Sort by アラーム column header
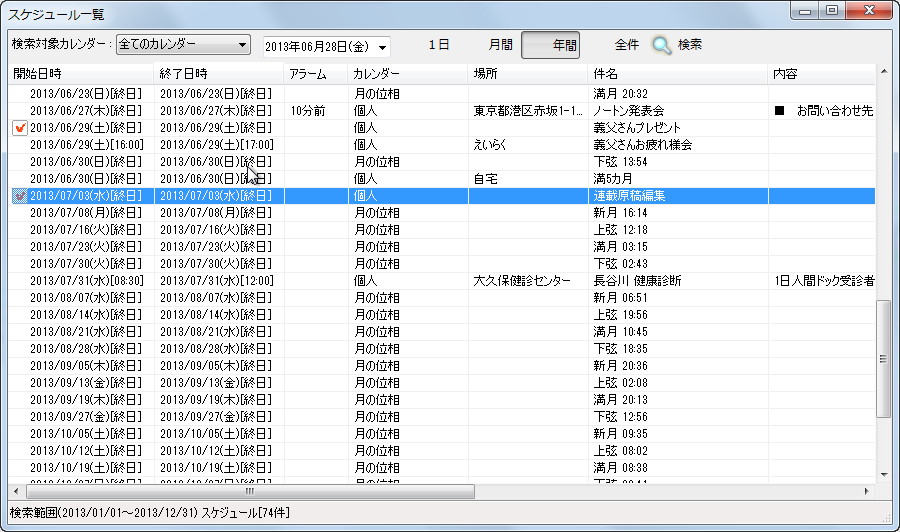Viewport: 900px width, 532px height. pyautogui.click(x=316, y=74)
